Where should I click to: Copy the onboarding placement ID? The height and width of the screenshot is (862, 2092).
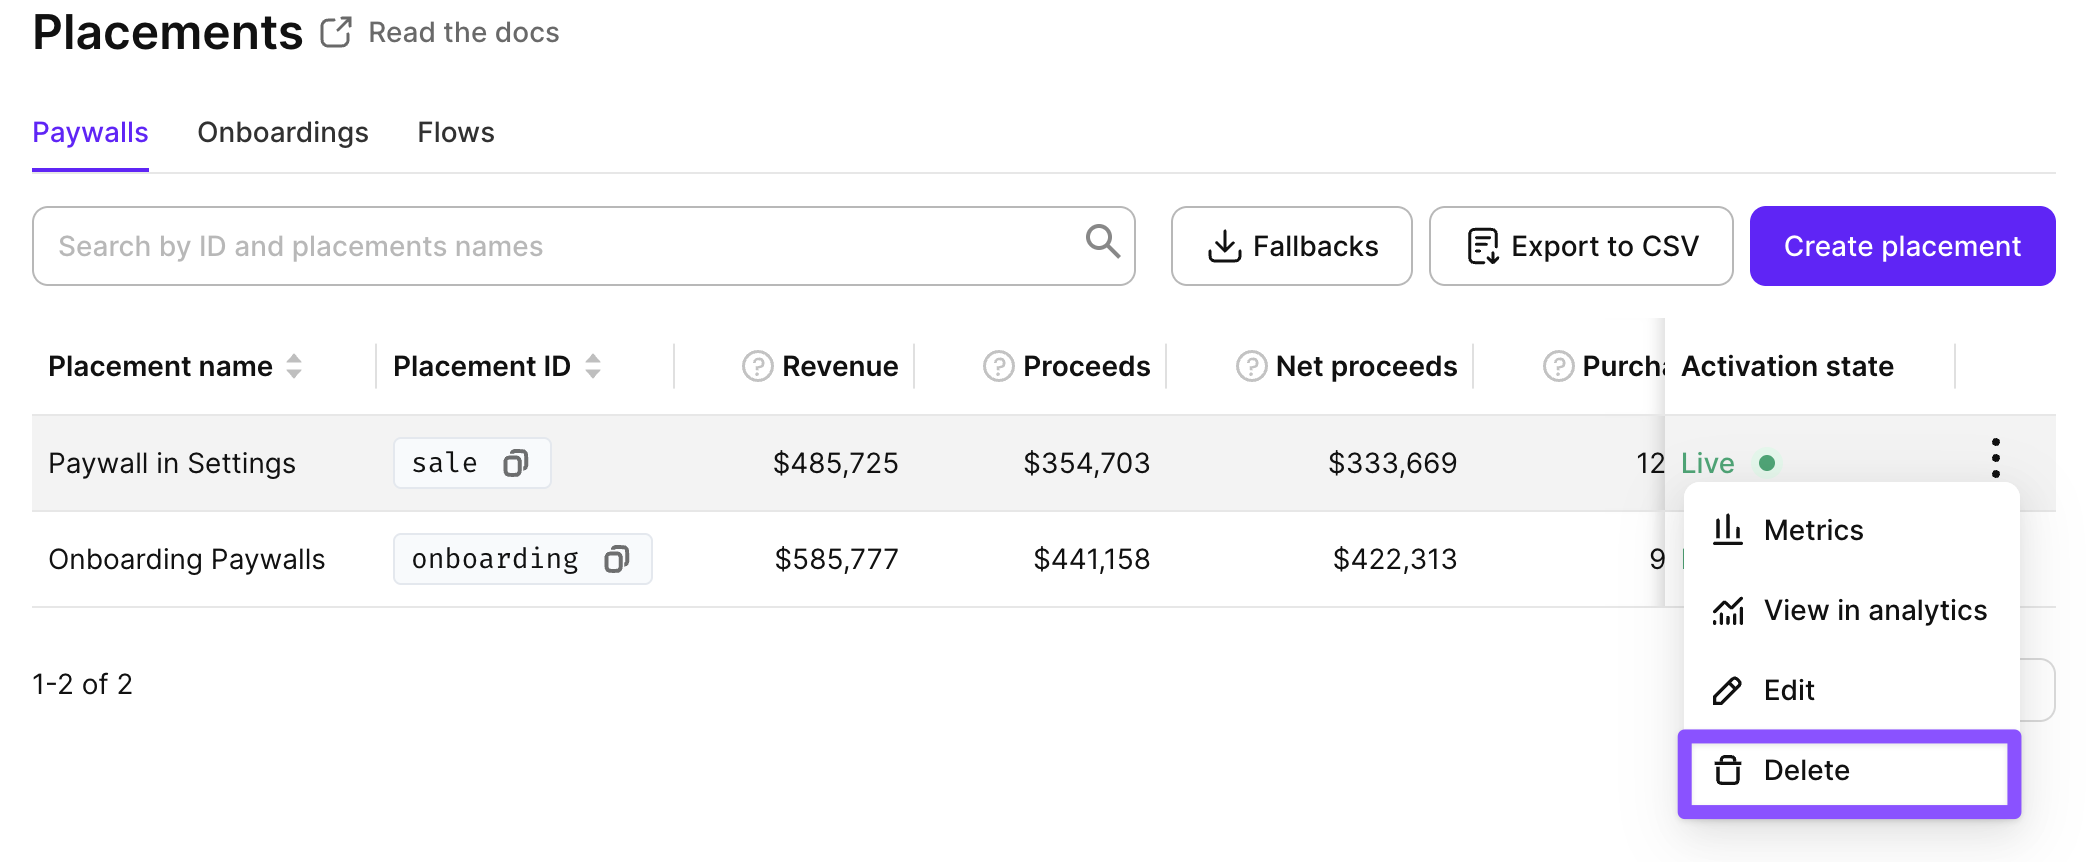[617, 559]
